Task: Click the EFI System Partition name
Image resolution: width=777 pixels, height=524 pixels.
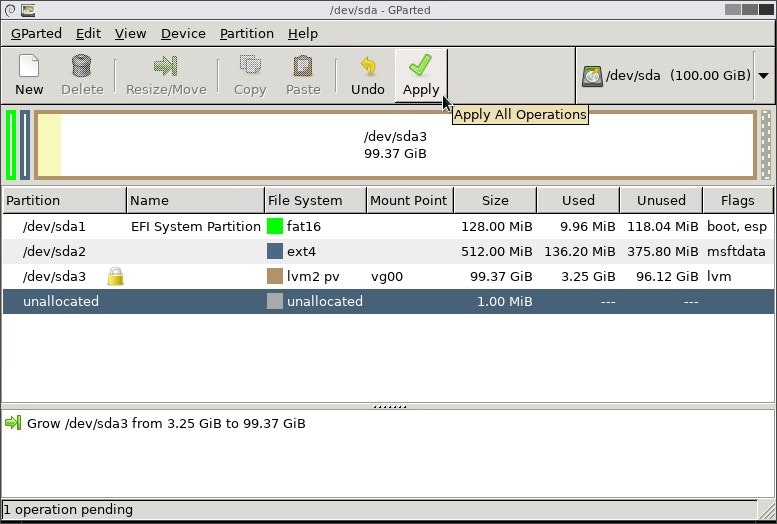Action: [x=196, y=227]
